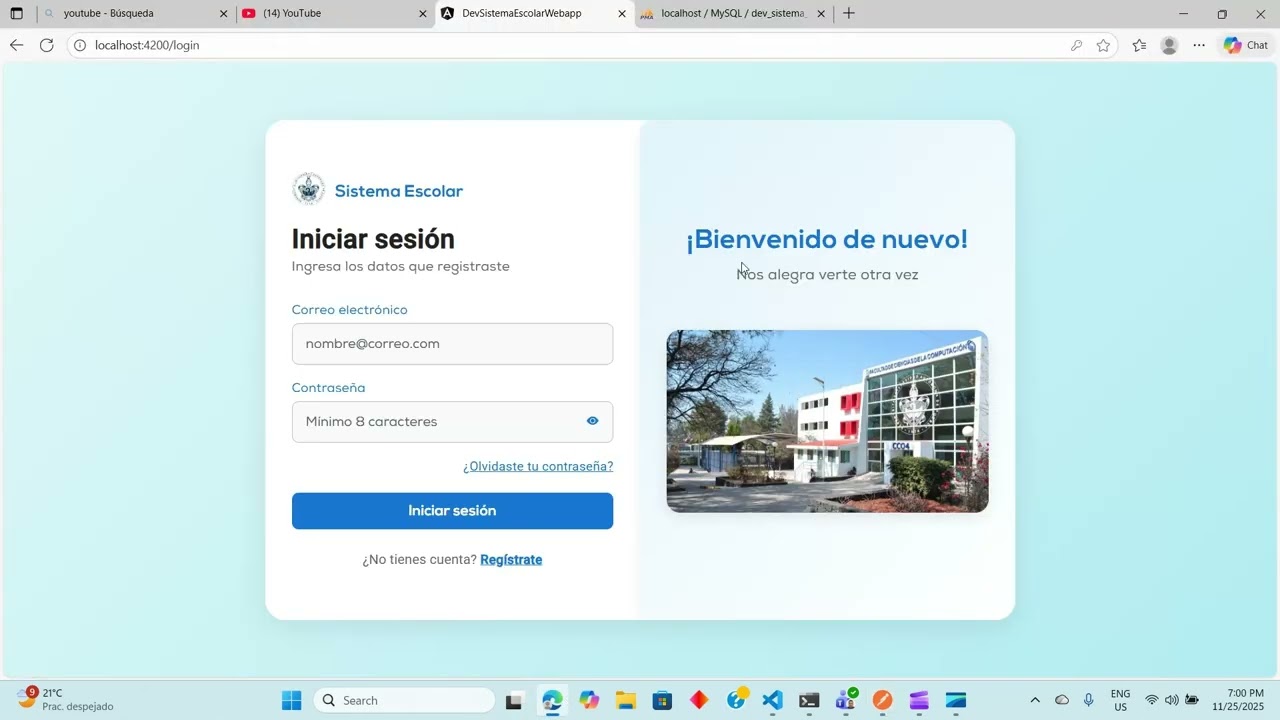Close the (14) YouTube tab
1280x720 pixels.
(x=422, y=14)
